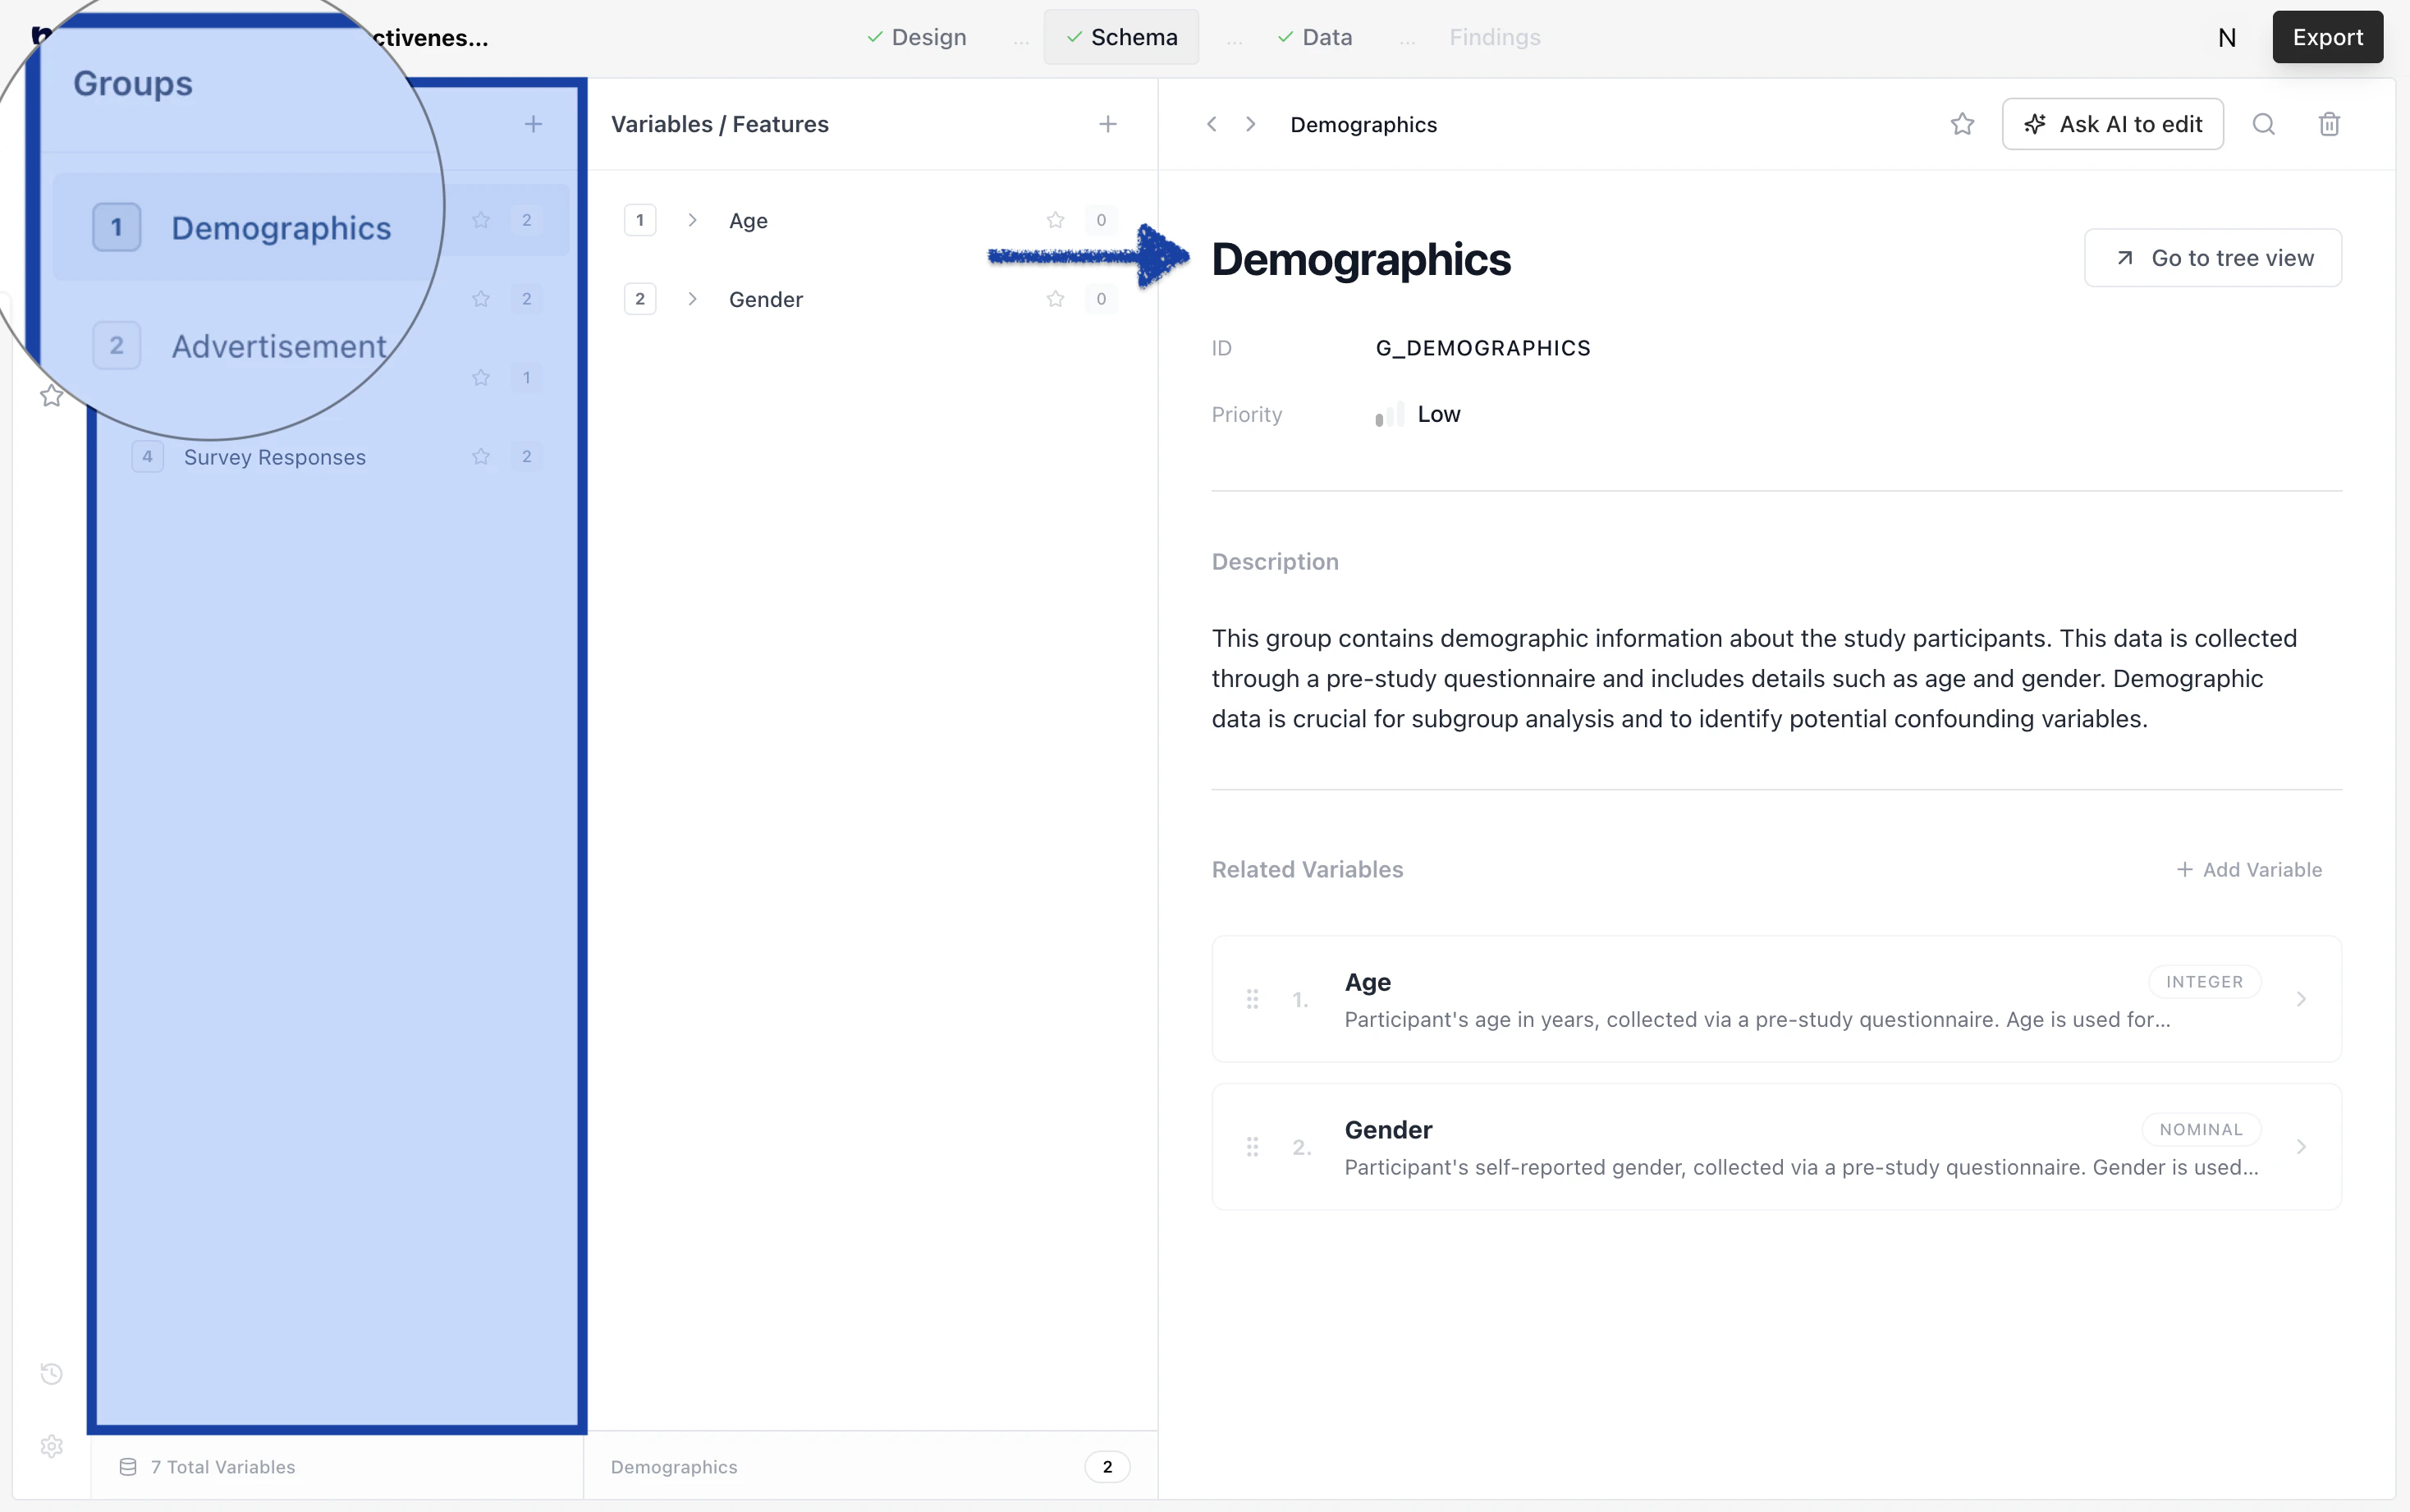Click the forward navigation arrow
The image size is (2410, 1512).
(1250, 124)
